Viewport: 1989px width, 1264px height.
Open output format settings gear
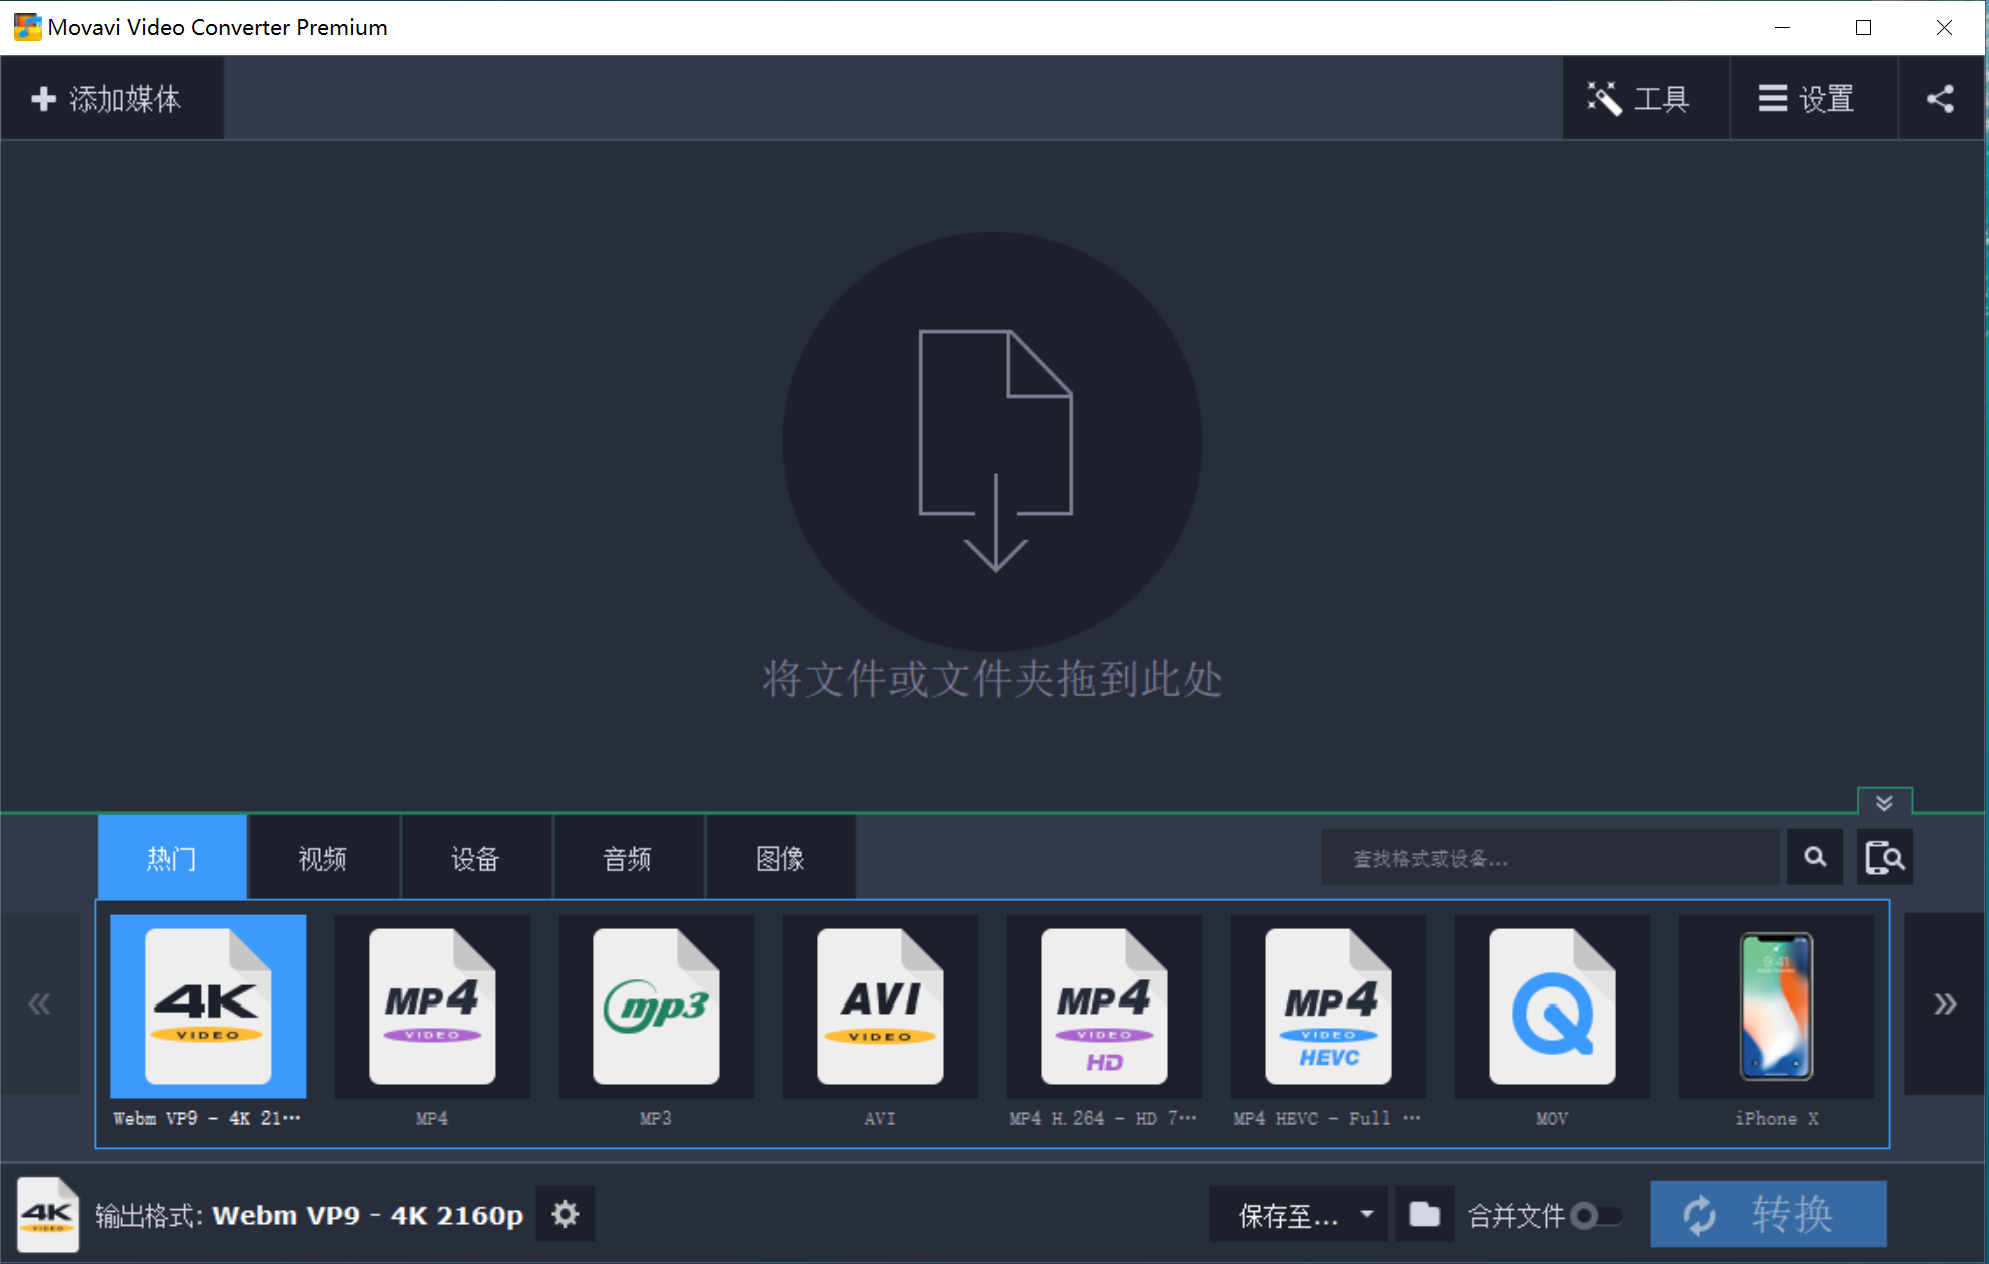pos(565,1214)
